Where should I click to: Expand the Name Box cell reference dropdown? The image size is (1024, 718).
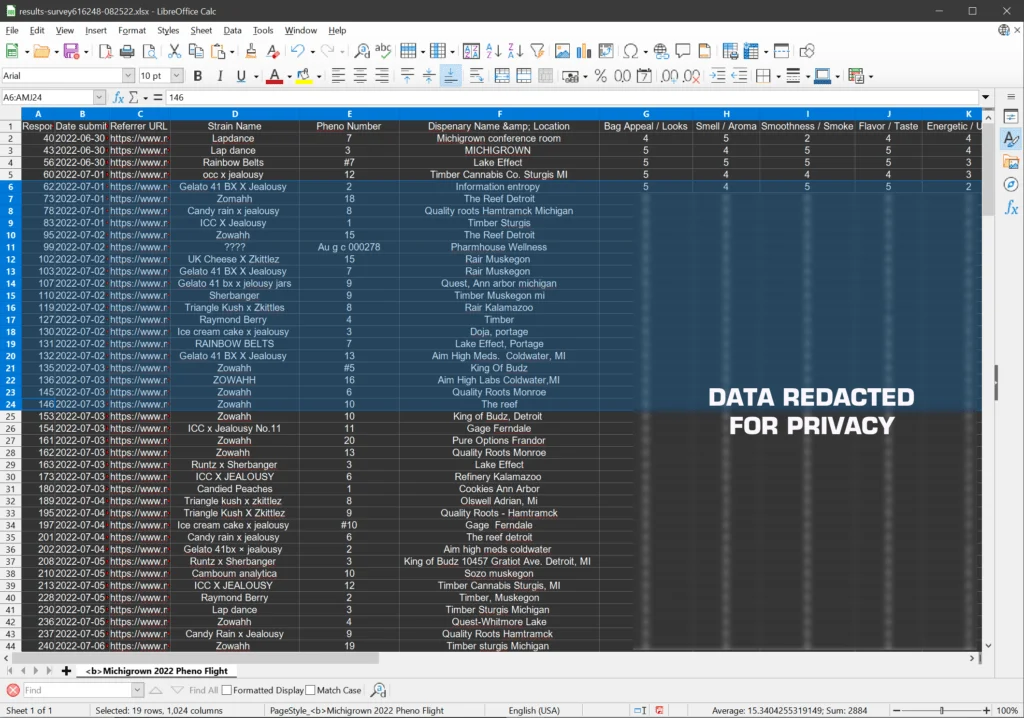(99, 98)
